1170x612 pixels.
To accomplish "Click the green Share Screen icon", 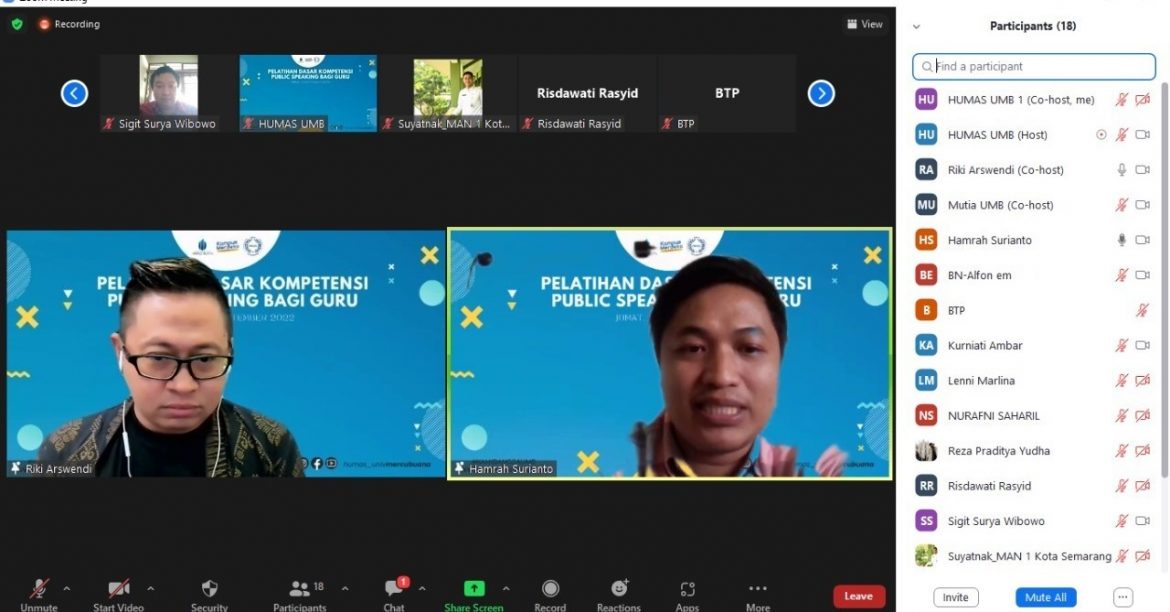I will coord(473,588).
